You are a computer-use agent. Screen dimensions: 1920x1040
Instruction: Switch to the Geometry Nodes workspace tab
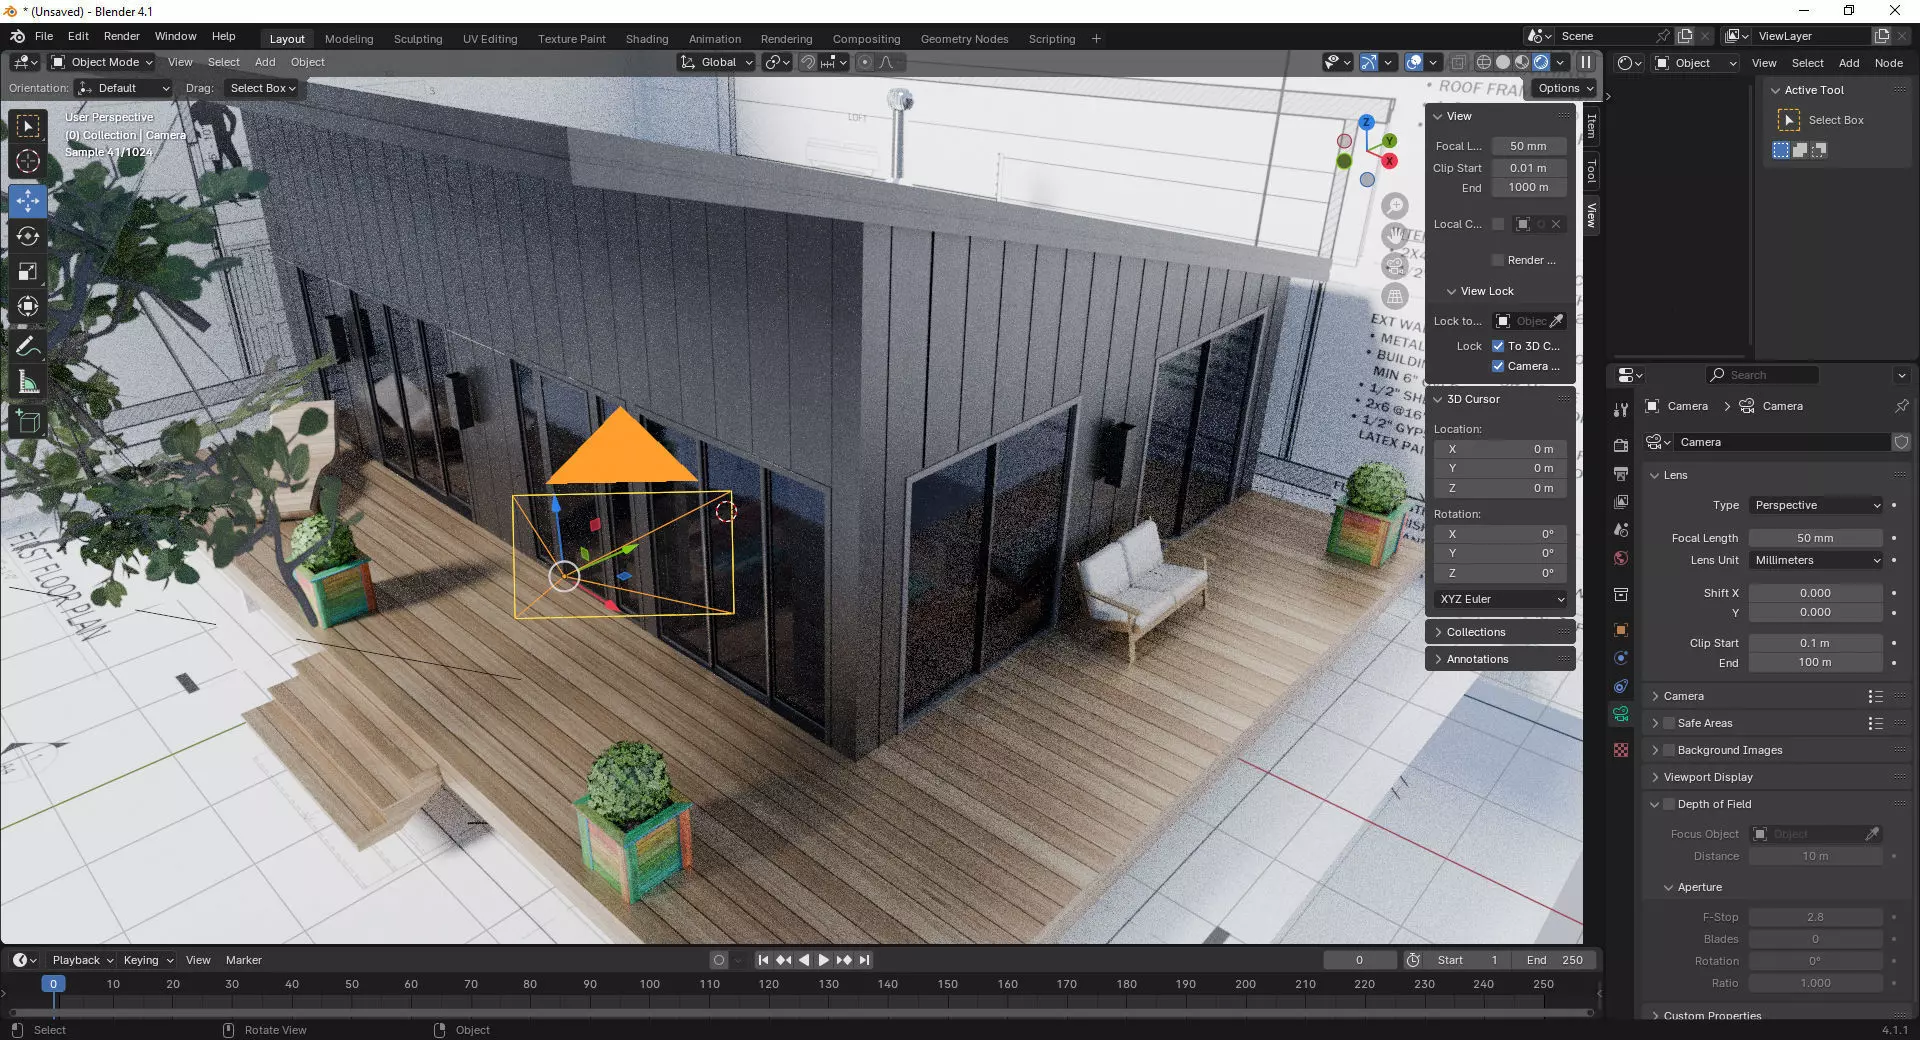click(964, 39)
